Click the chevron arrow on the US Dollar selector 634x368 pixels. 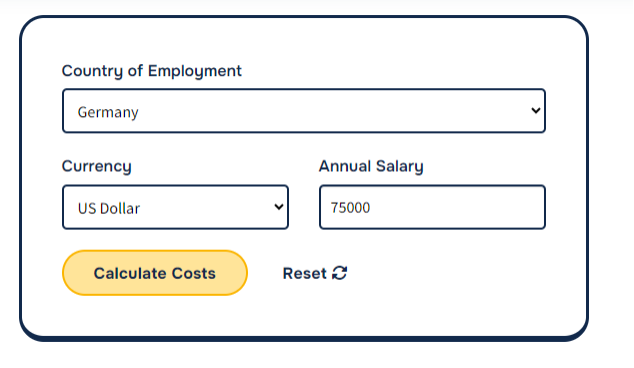[x=279, y=207]
